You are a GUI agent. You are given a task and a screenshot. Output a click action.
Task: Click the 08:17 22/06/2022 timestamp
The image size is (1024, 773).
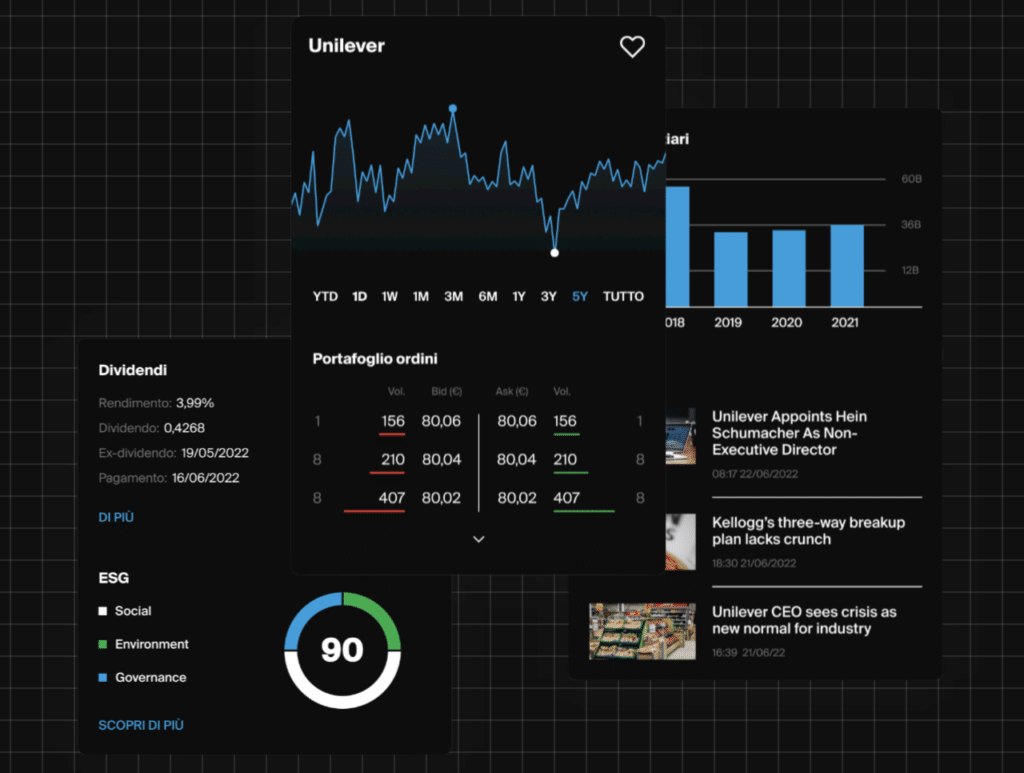point(755,474)
